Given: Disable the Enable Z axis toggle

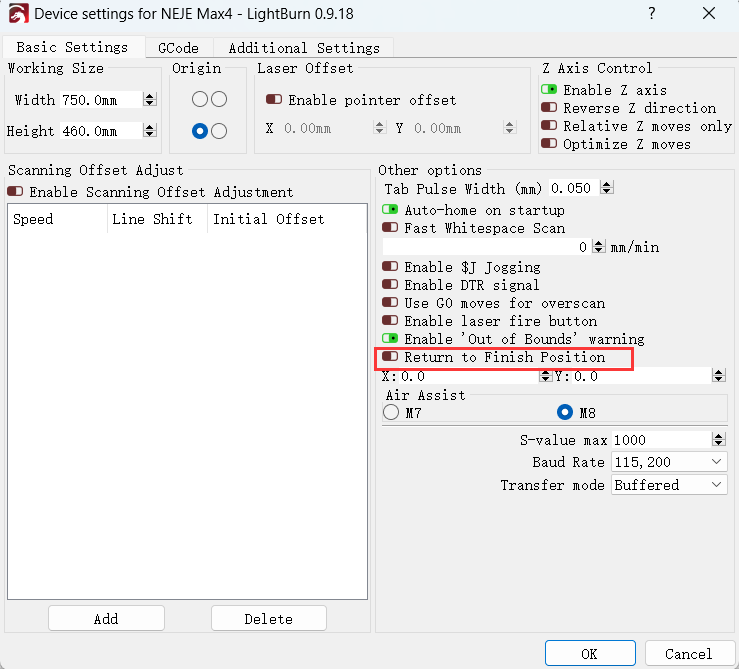Looking at the screenshot, I should point(549,90).
